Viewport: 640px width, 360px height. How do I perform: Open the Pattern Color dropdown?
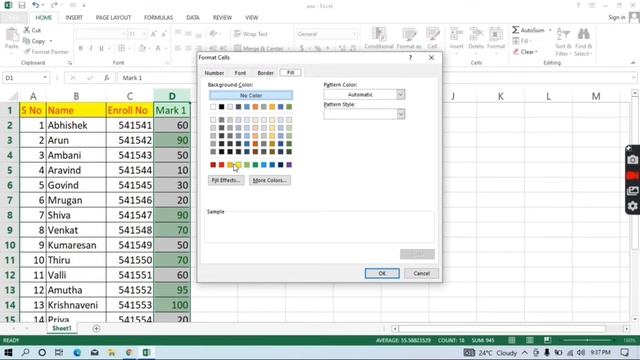tap(400, 94)
